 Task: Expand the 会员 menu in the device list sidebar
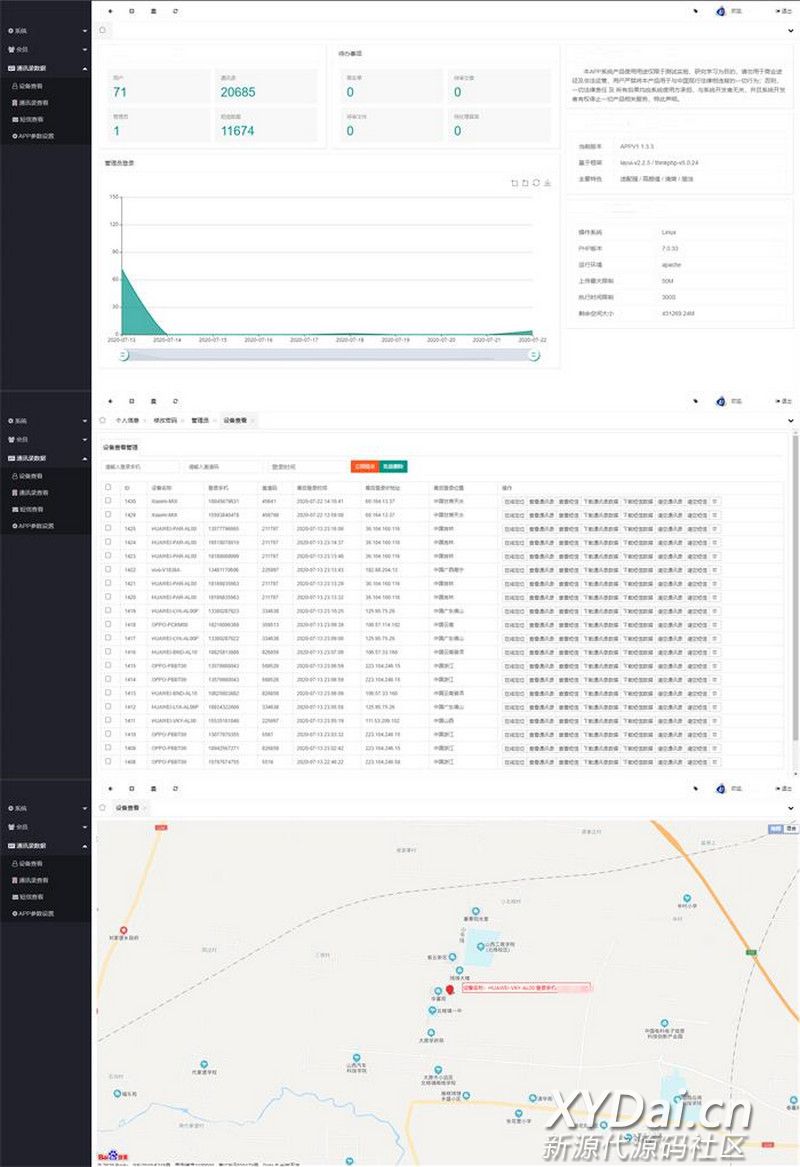45,439
